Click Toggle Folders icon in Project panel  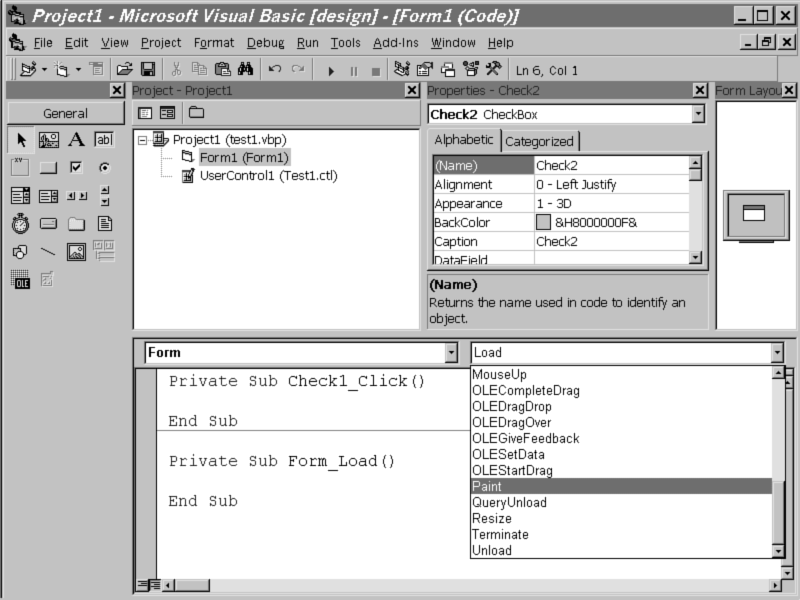pyautogui.click(x=196, y=113)
